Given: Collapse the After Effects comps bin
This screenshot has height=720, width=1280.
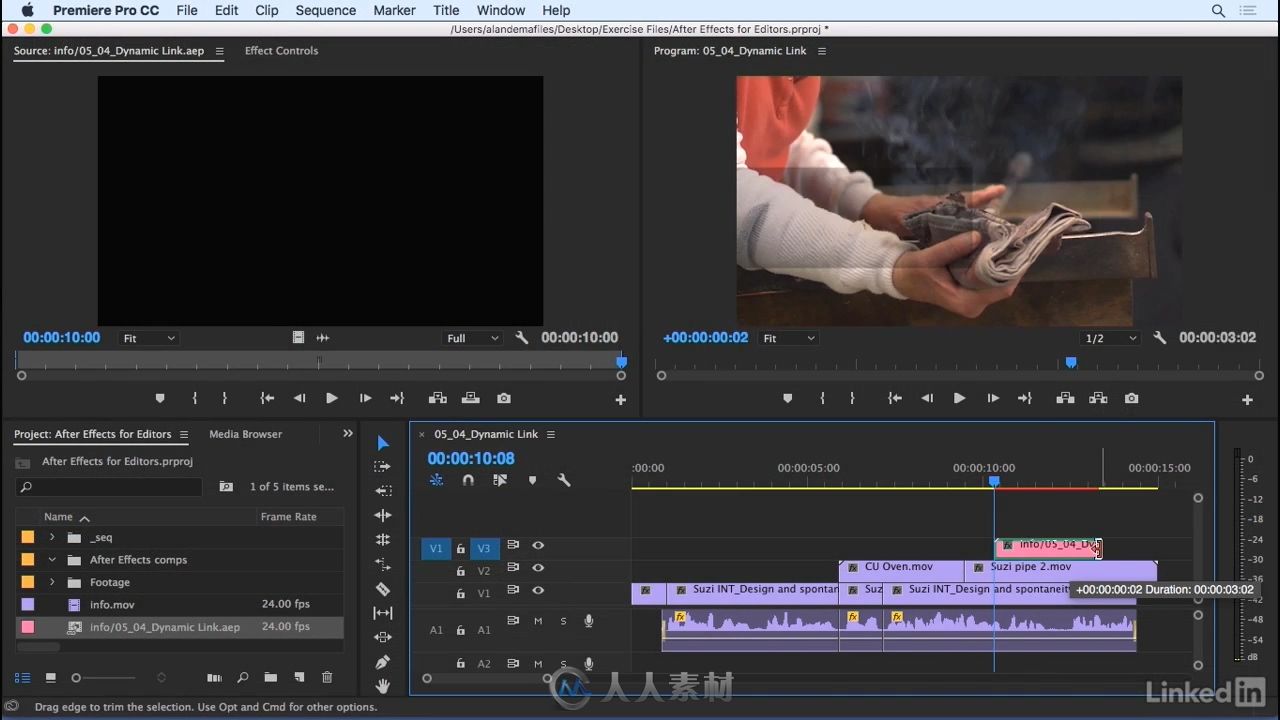Looking at the screenshot, I should coord(52,560).
